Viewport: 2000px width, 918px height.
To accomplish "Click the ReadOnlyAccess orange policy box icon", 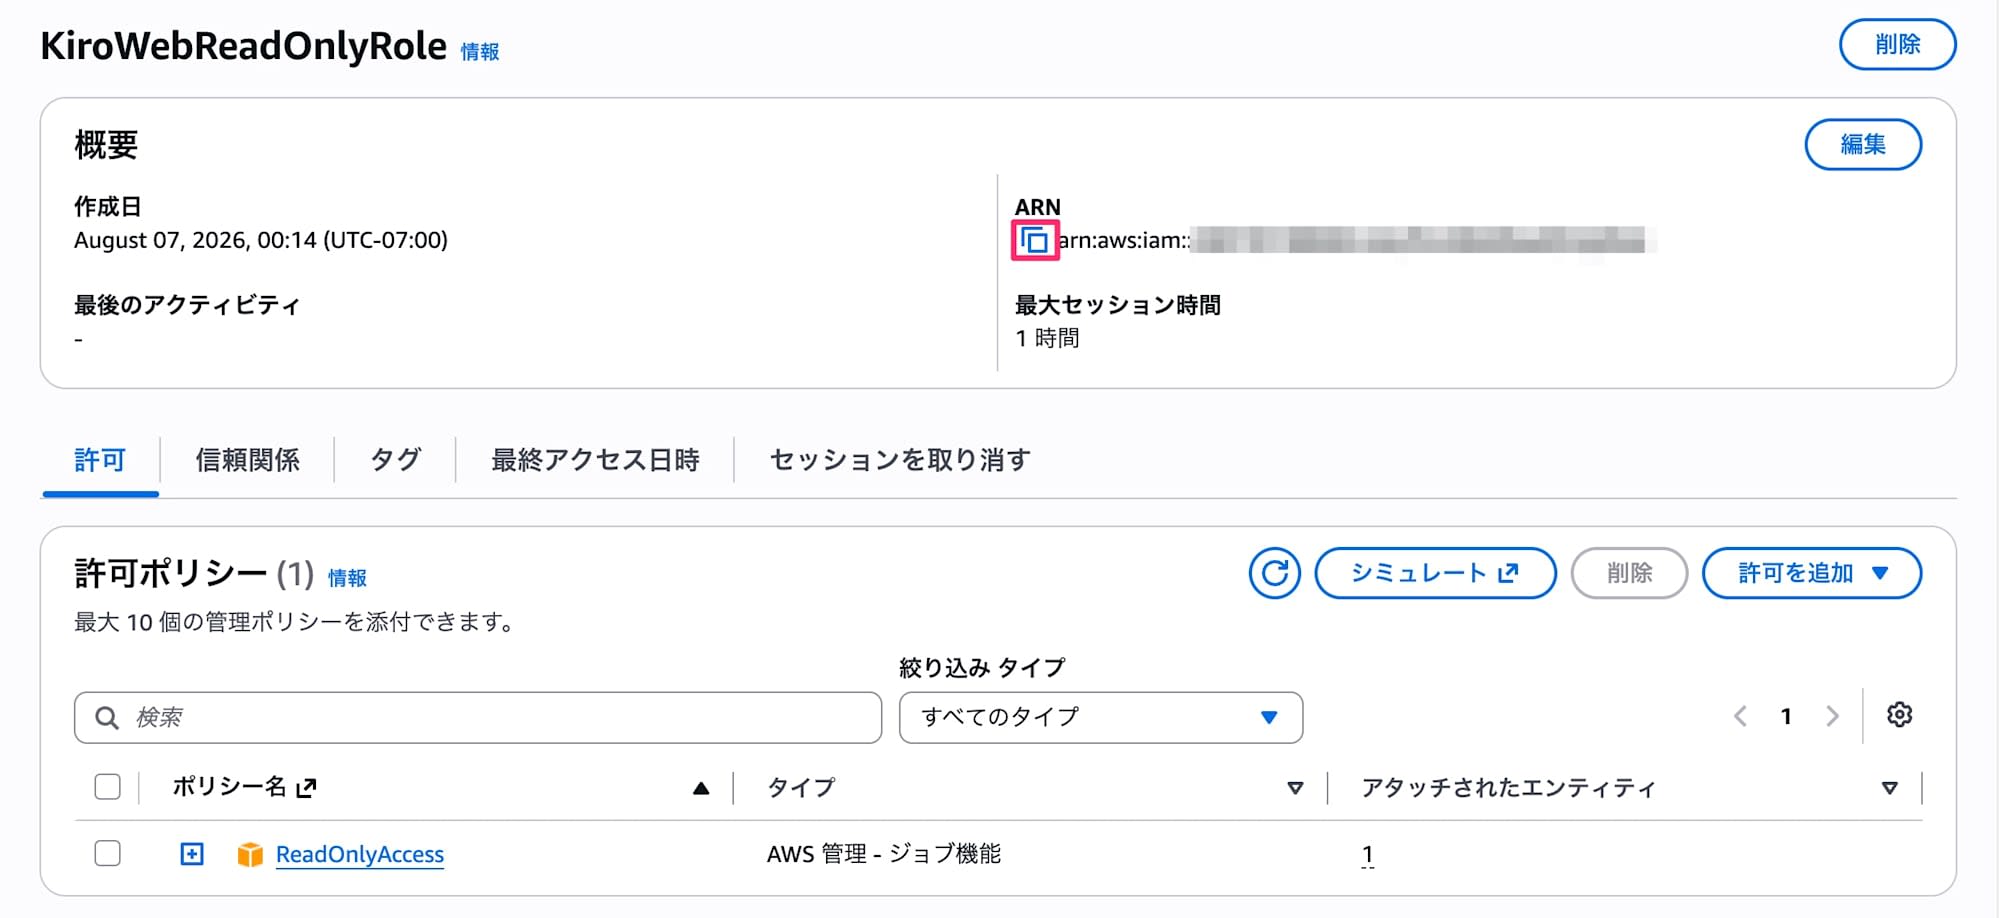I will [250, 854].
